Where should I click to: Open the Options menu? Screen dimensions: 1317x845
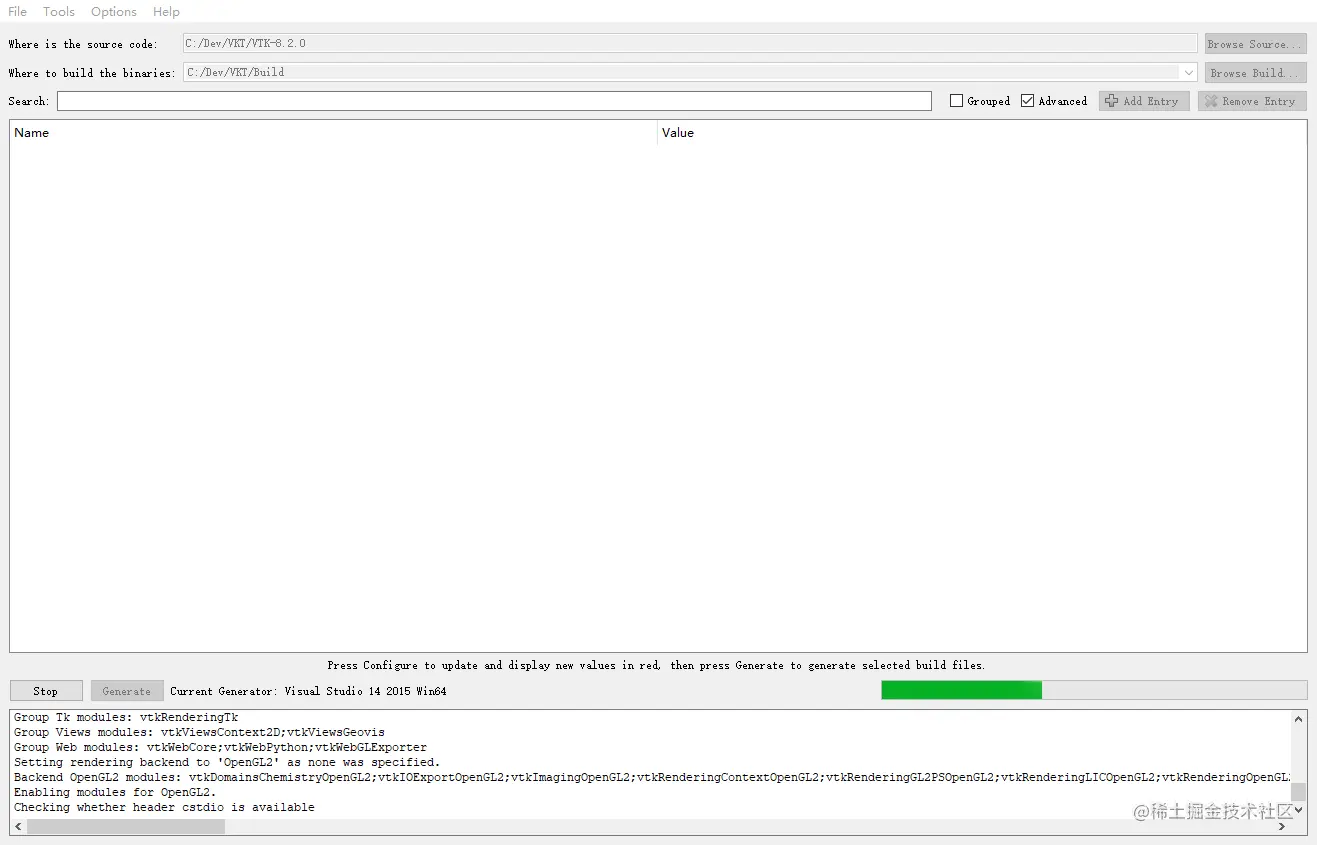113,11
